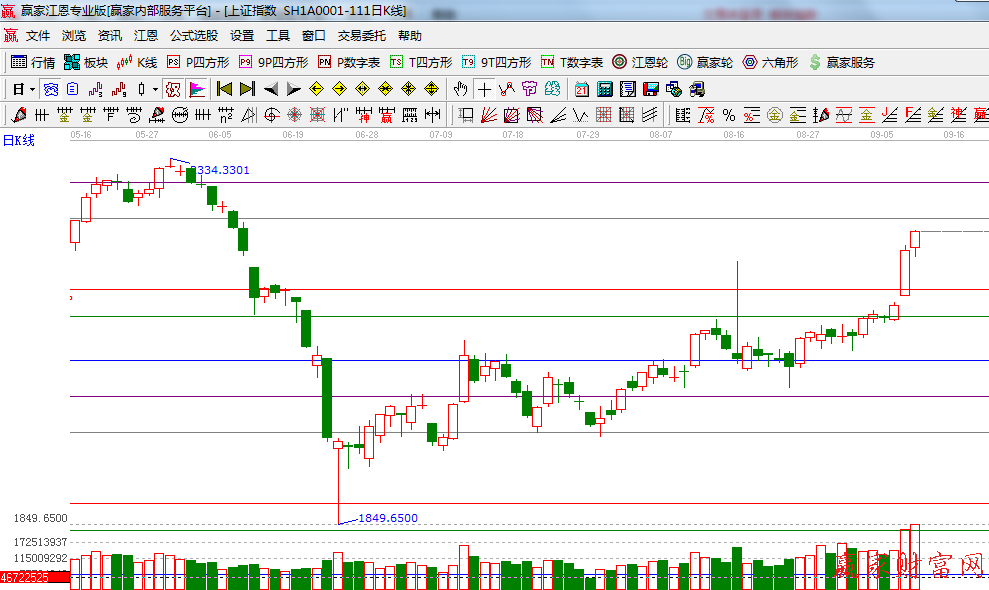
Task: Open the P四方形 toolbar button
Action: (x=198, y=62)
